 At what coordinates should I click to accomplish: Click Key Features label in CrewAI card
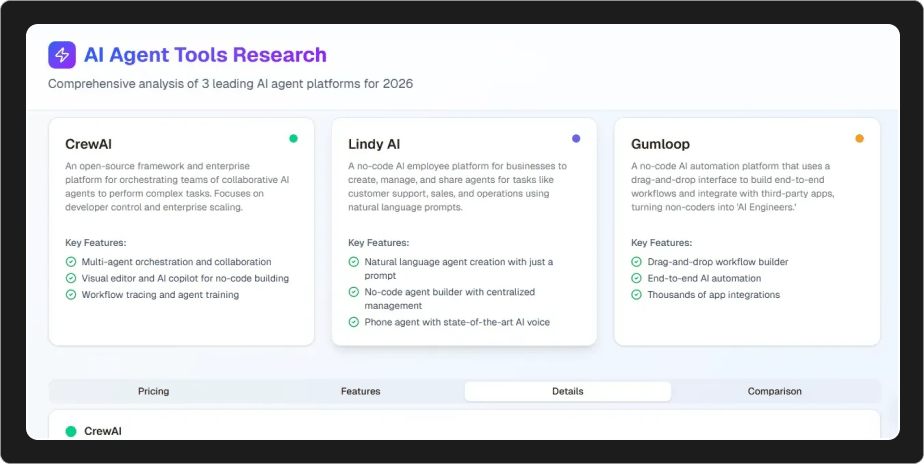(x=96, y=242)
